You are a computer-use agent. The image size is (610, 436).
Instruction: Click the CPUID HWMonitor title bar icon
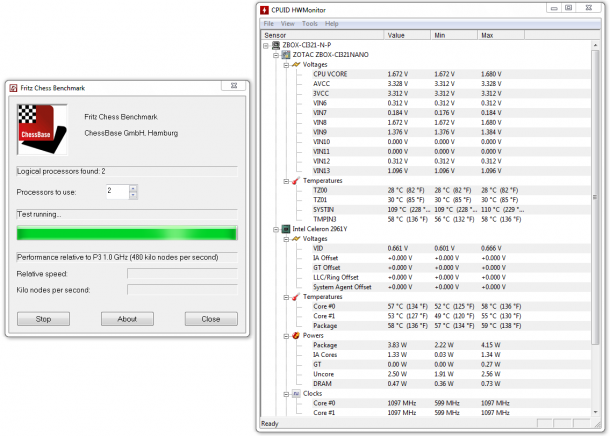pos(265,10)
